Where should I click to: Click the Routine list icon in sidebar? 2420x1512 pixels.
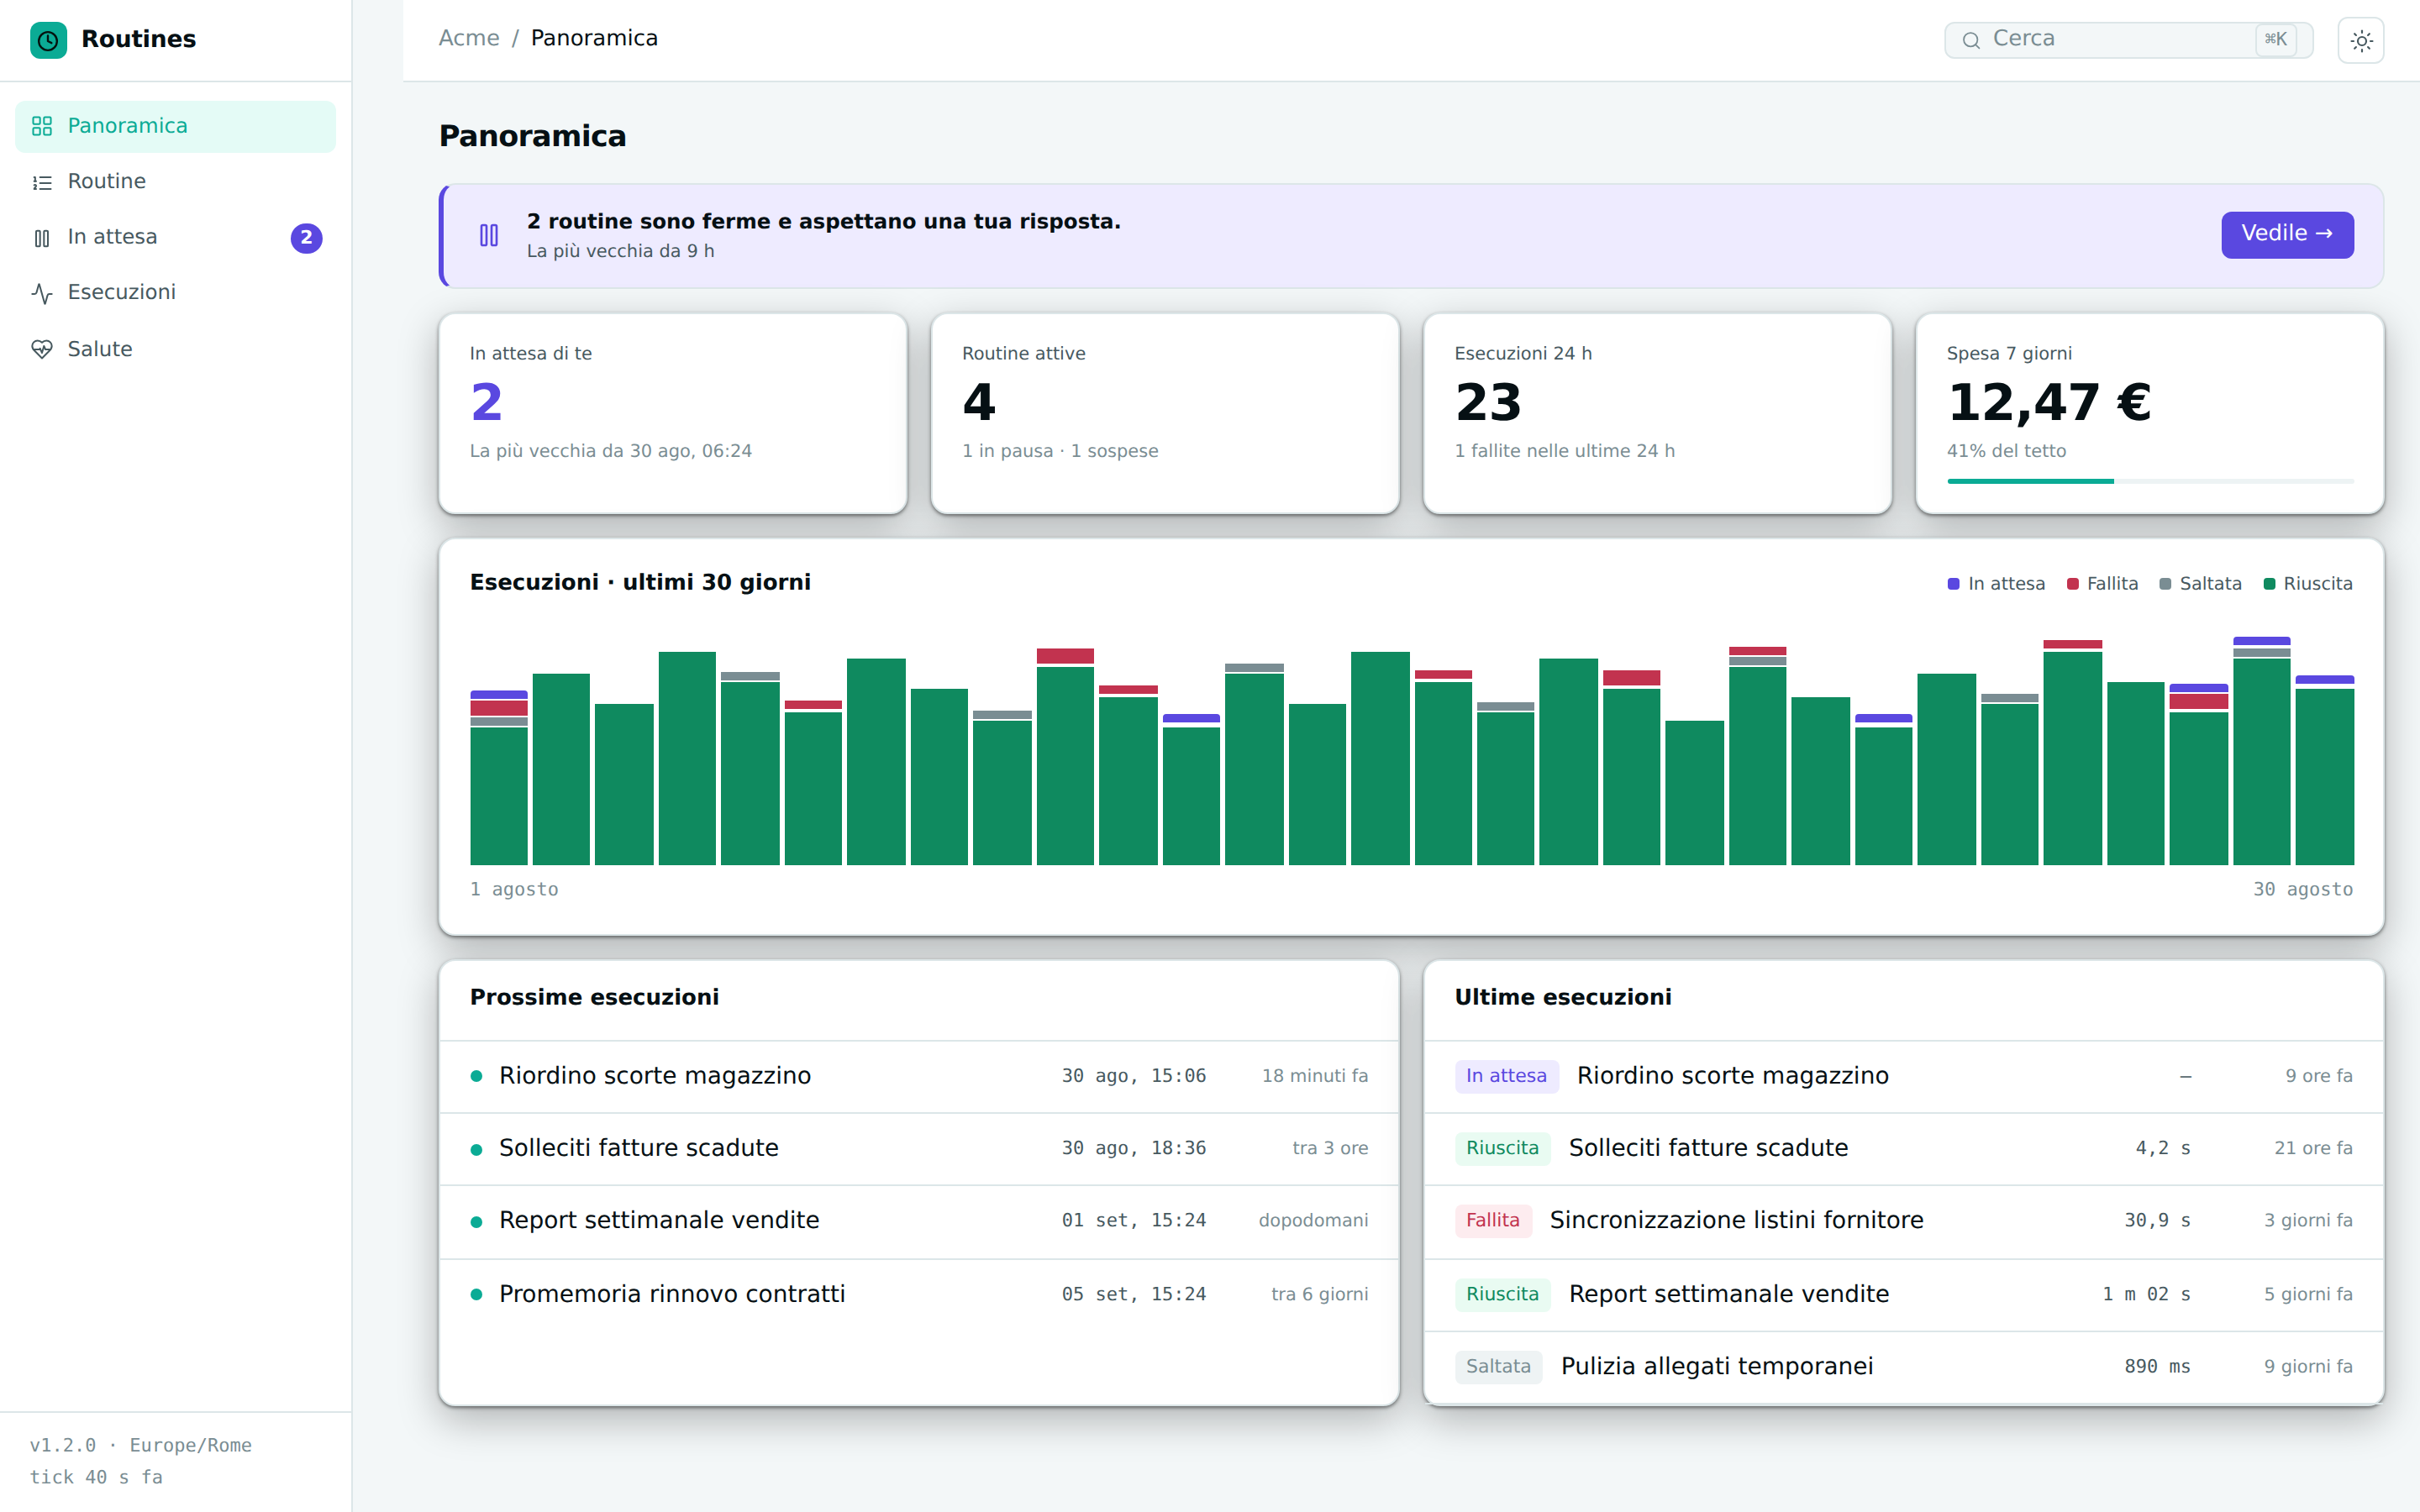pyautogui.click(x=42, y=182)
